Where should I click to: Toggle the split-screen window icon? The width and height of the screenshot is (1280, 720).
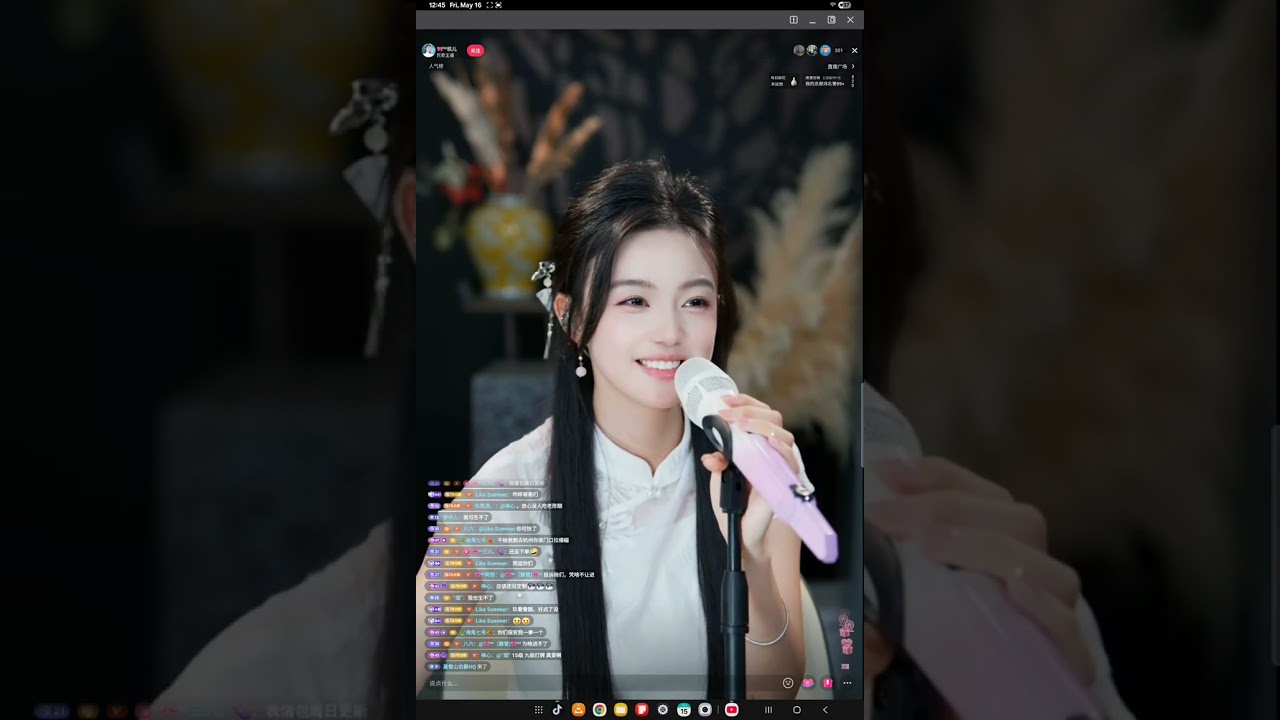coord(793,20)
